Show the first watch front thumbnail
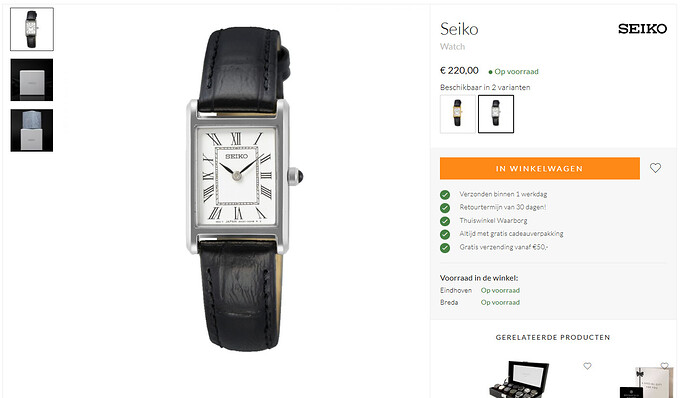Screen dimensions: 690x398 (x=32, y=29)
